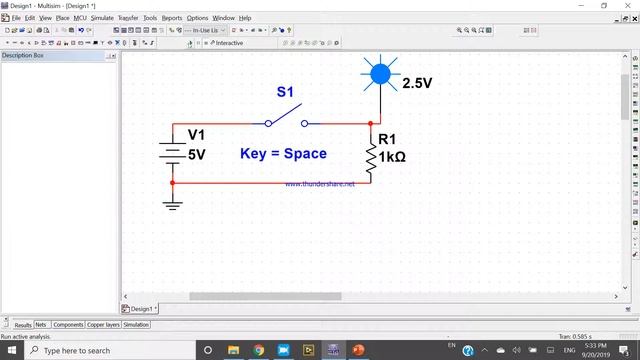Switch to the Components tab

[x=68, y=325]
